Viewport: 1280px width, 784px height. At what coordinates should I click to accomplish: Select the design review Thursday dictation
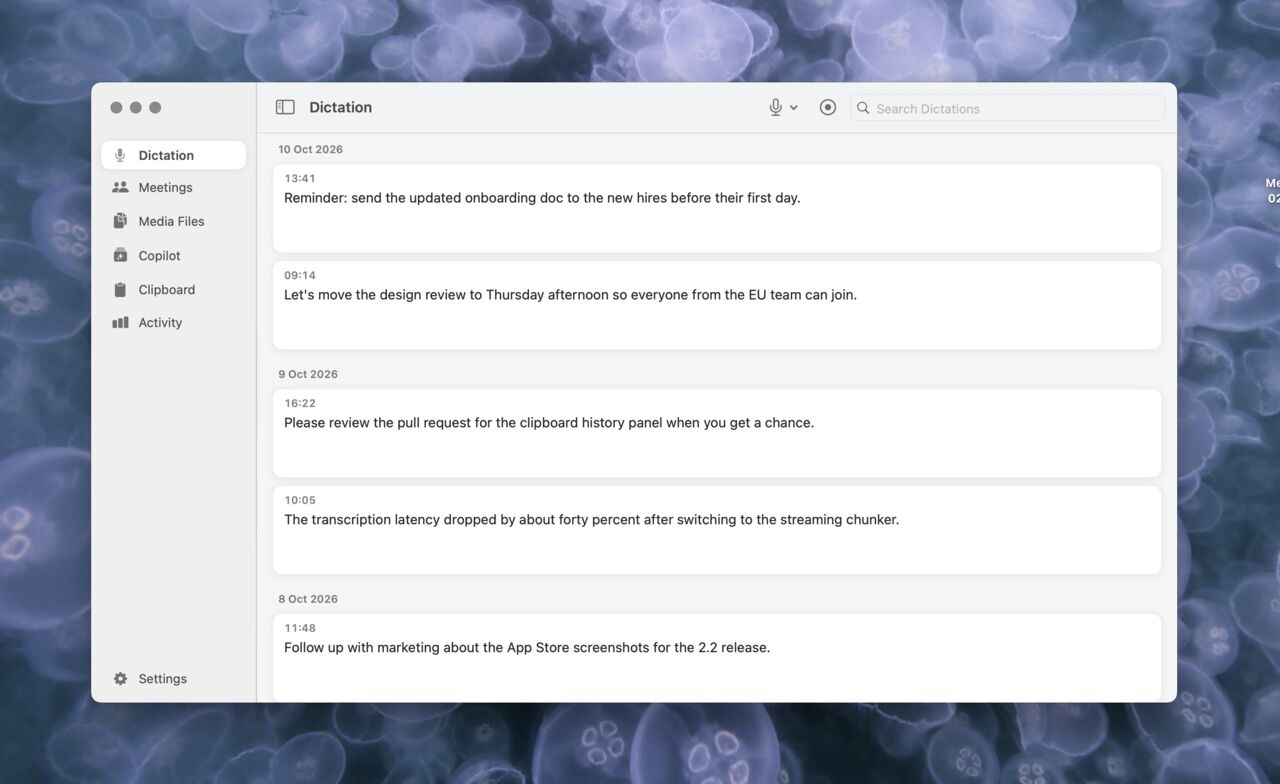pyautogui.click(x=717, y=305)
